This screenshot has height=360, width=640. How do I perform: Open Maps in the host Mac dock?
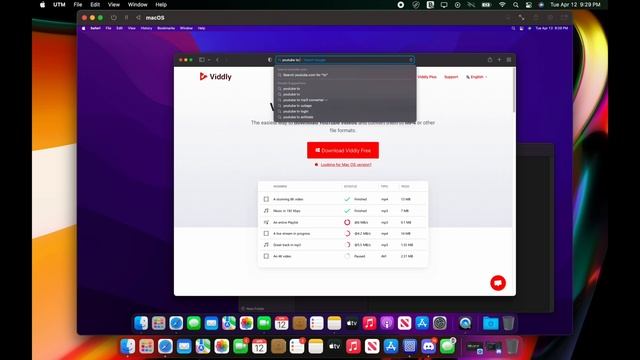click(x=203, y=347)
